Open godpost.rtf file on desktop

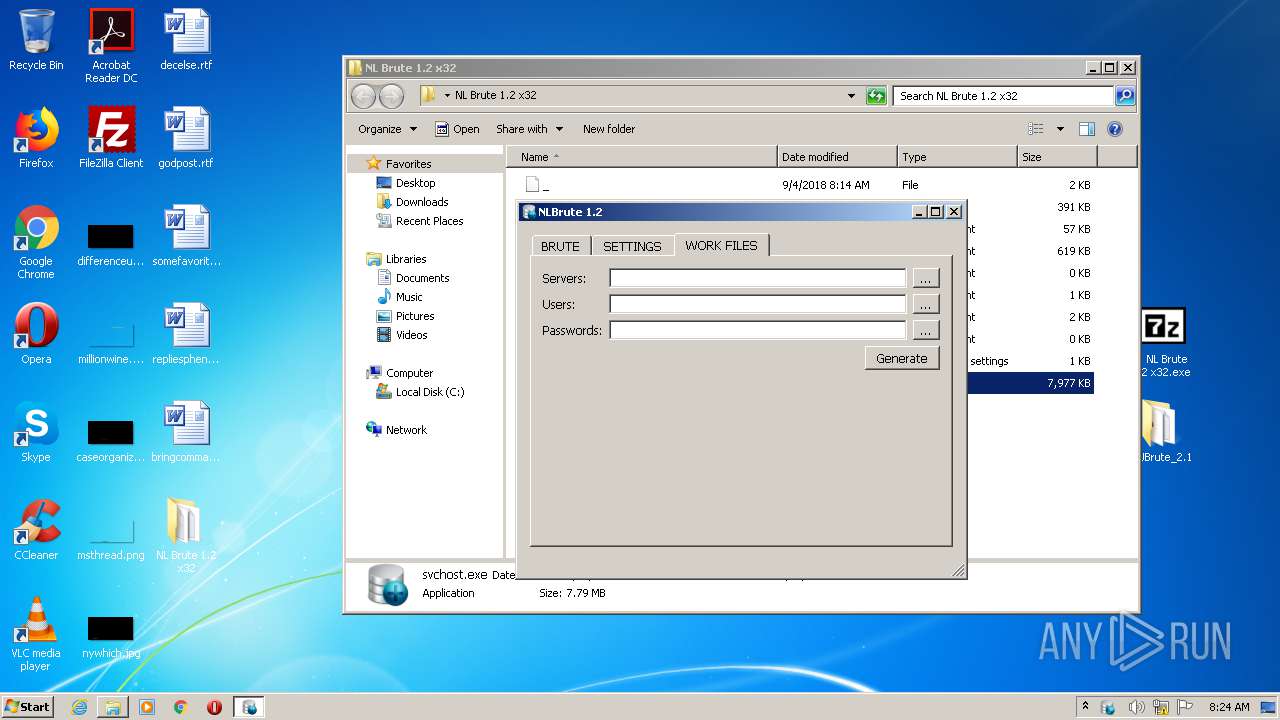(186, 138)
